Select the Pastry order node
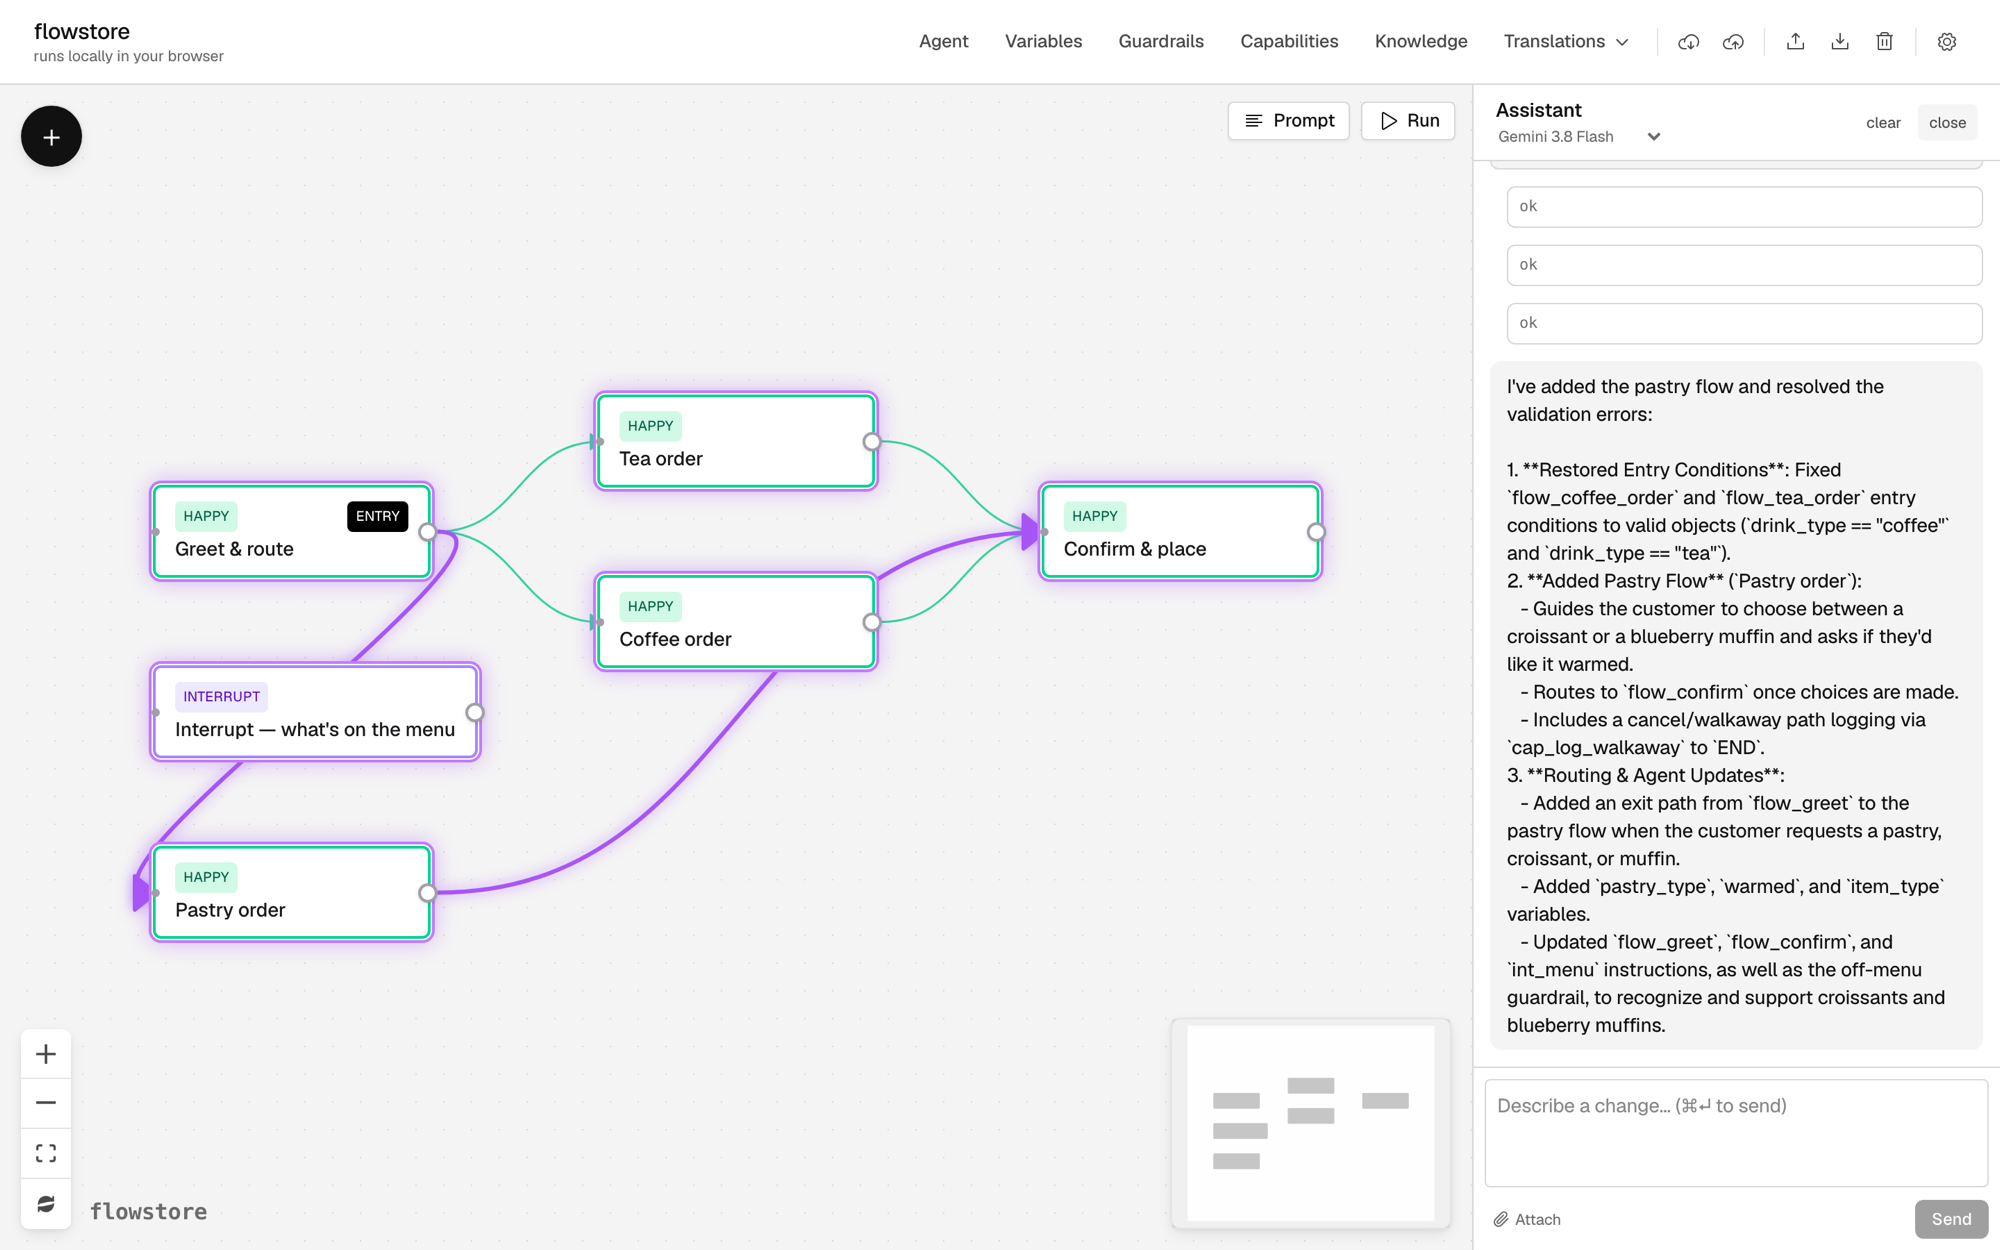The width and height of the screenshot is (2000, 1250). point(291,893)
